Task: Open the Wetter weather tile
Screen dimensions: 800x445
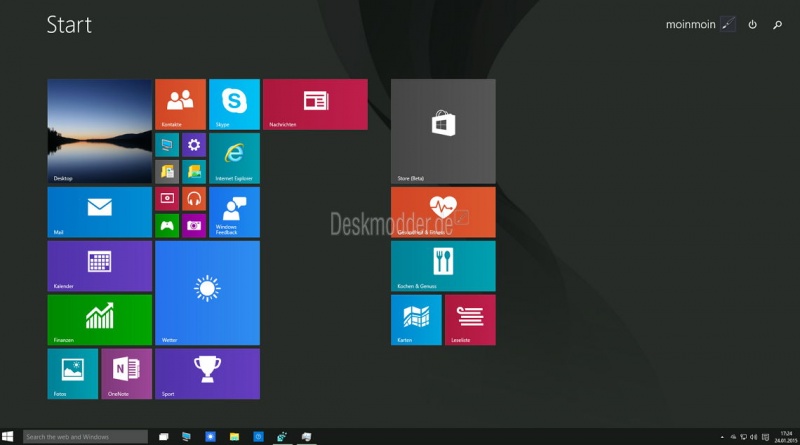Action: [x=207, y=292]
